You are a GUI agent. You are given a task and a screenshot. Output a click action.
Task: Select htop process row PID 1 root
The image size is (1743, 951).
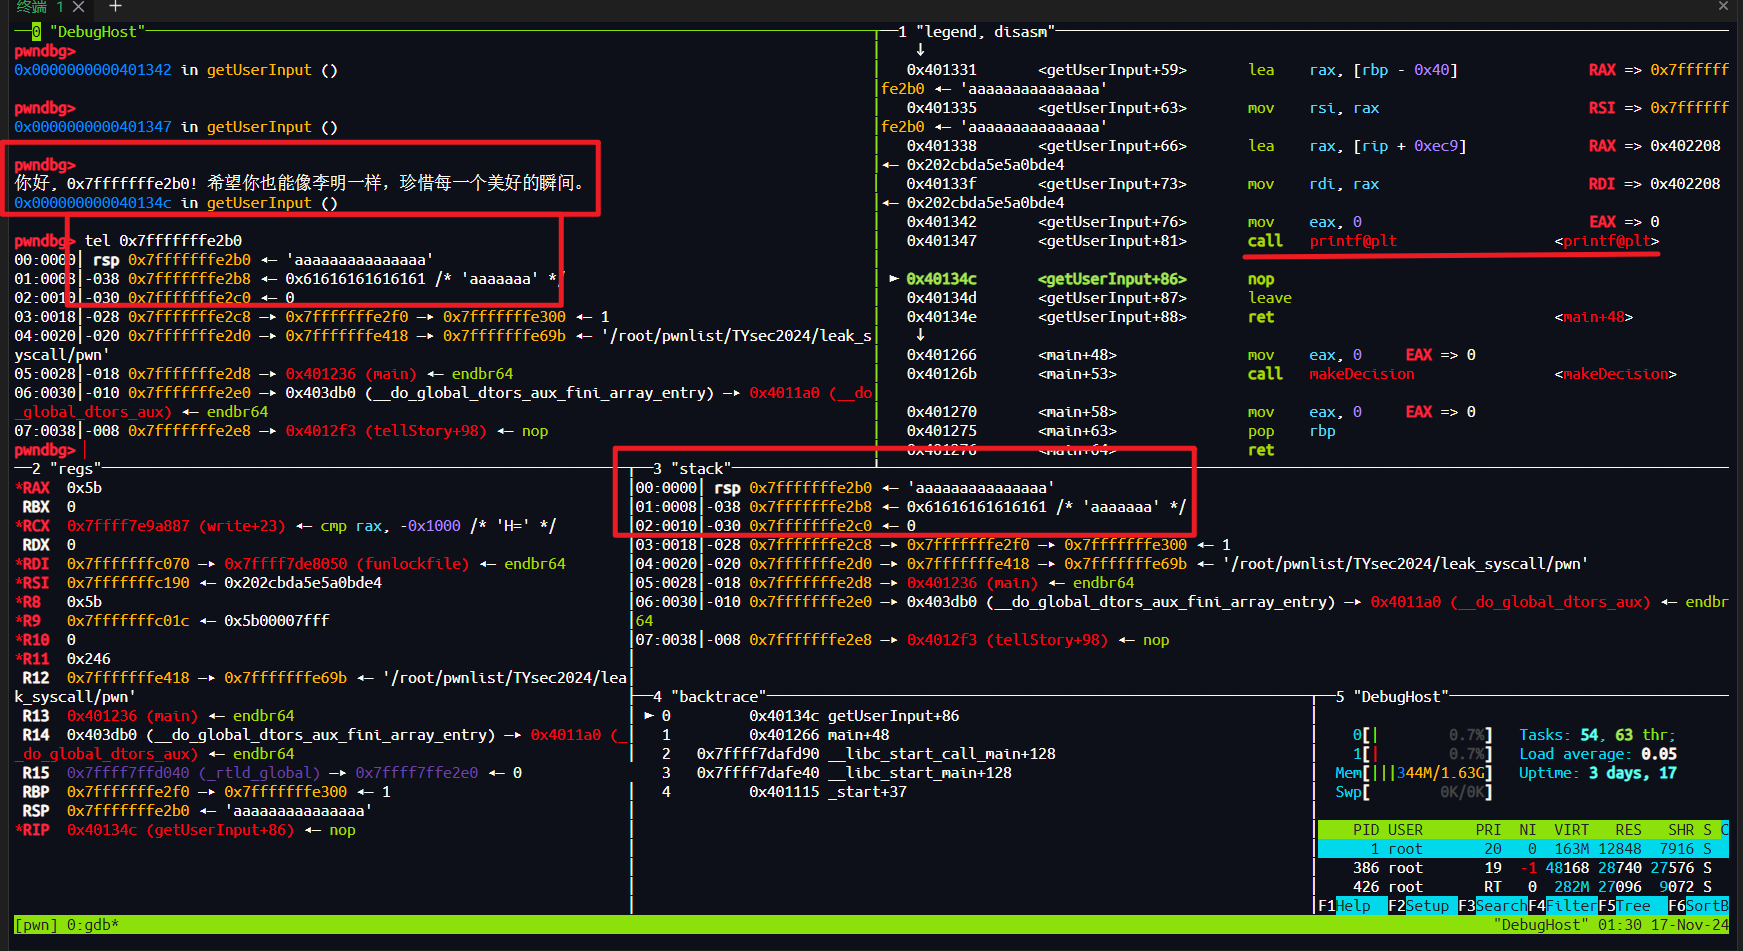[x=1523, y=849]
